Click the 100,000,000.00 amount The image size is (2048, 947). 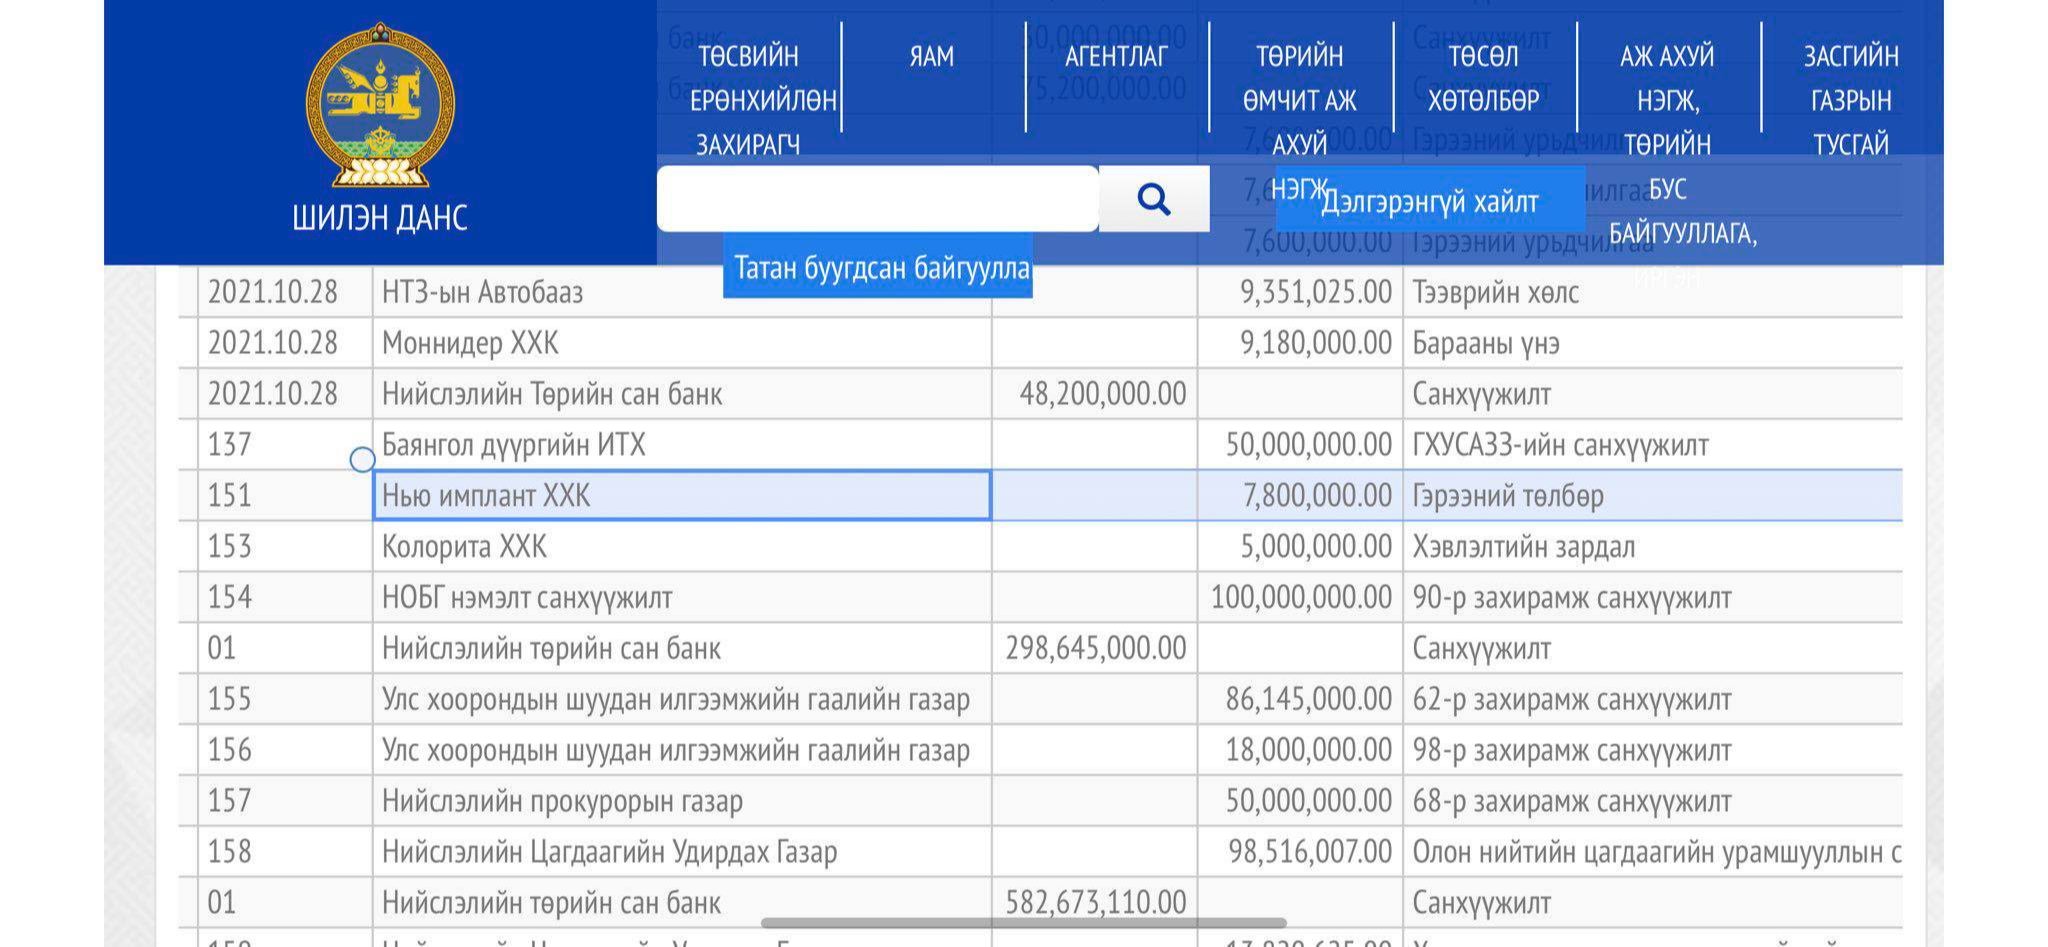[1301, 597]
